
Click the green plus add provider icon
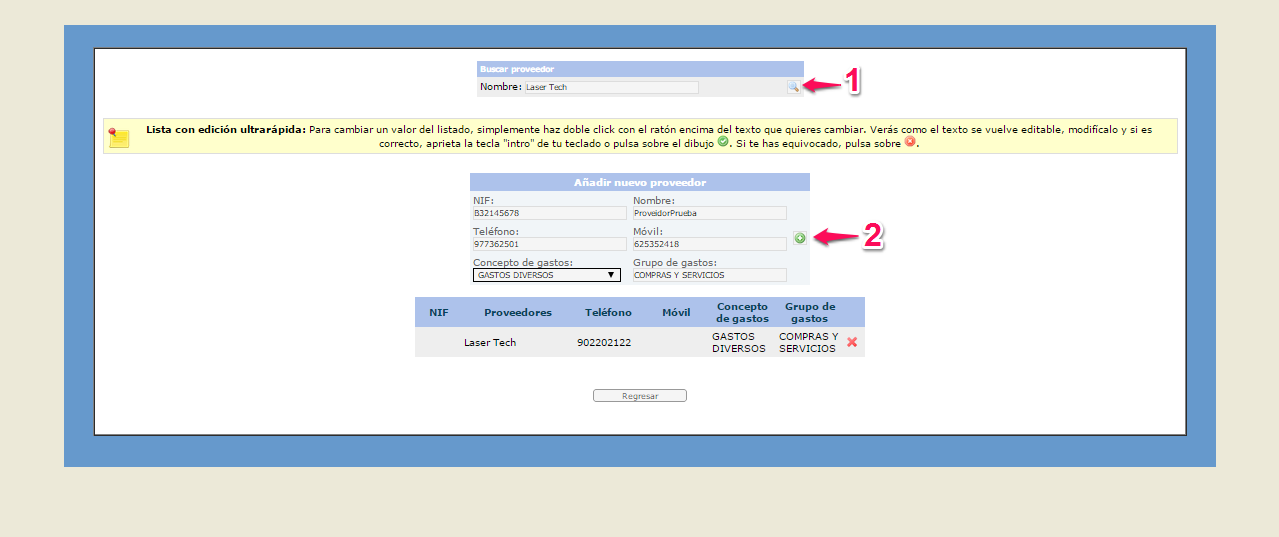pos(800,238)
